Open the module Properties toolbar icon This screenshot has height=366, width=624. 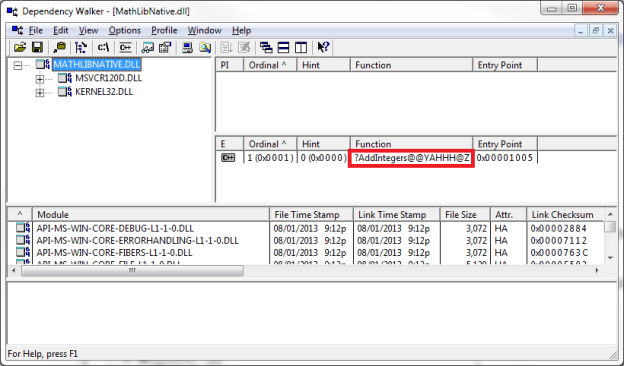[165, 48]
